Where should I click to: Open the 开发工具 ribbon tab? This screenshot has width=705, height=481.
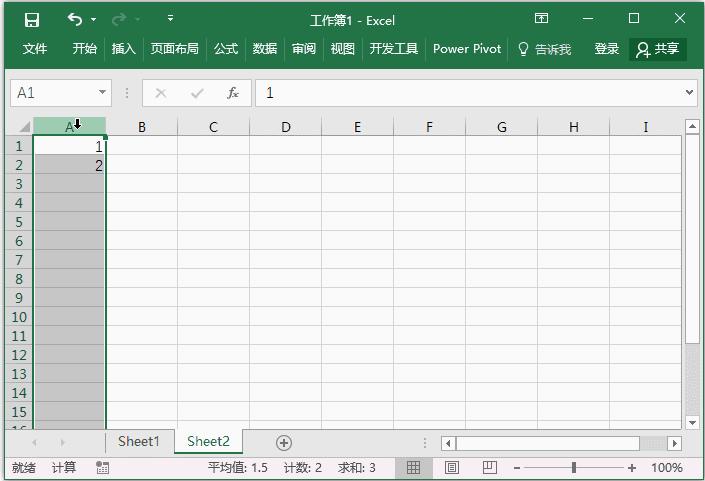point(393,49)
